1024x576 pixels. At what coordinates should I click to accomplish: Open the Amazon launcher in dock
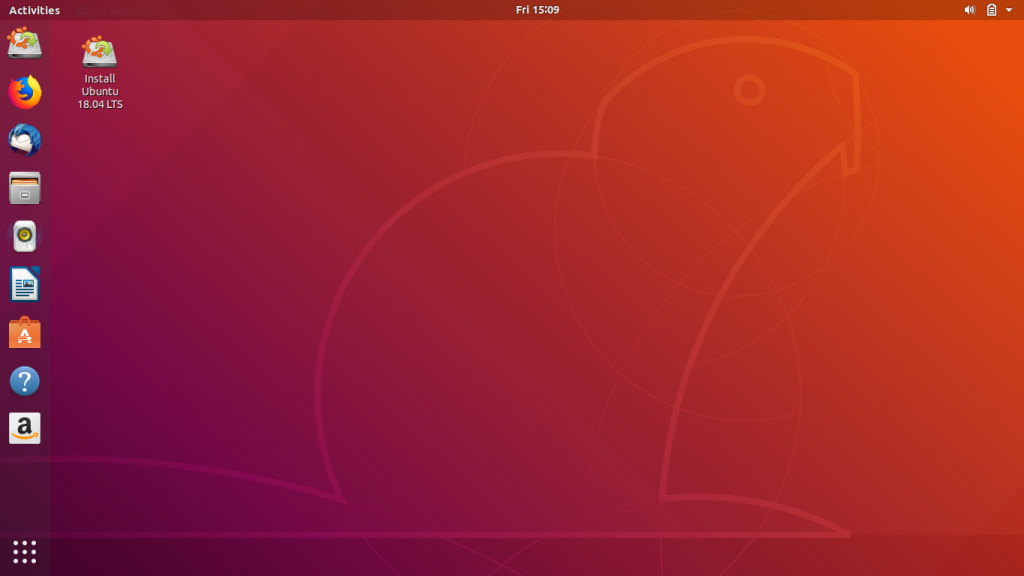coord(25,428)
